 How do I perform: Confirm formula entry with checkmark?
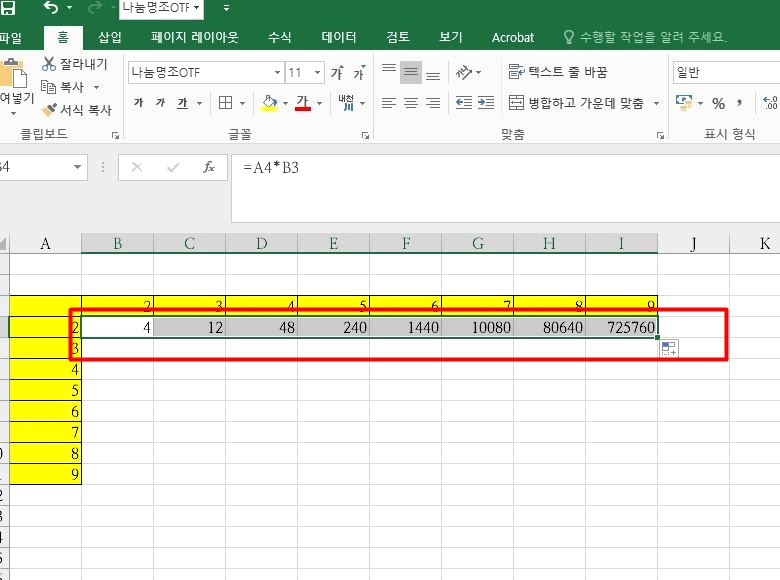coord(173,167)
